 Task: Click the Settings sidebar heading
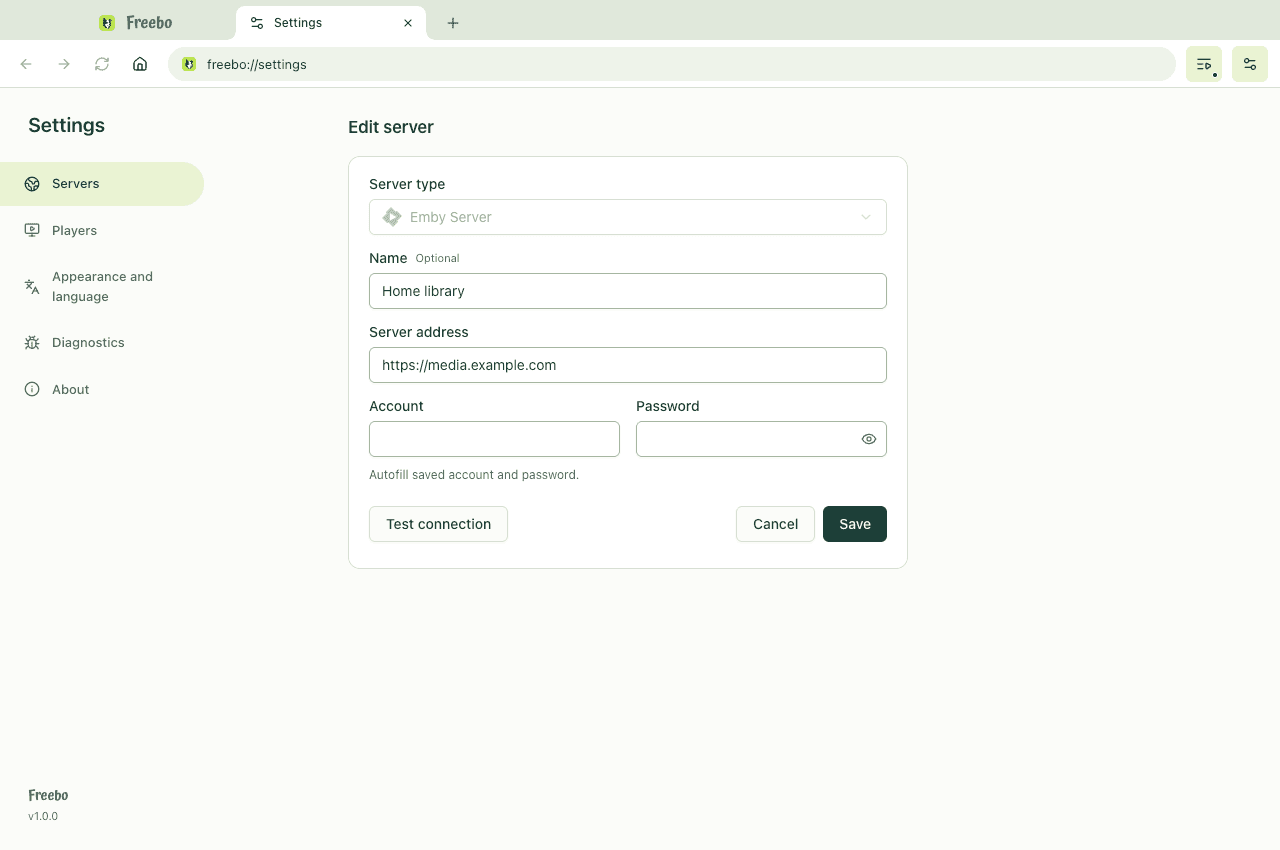click(66, 125)
